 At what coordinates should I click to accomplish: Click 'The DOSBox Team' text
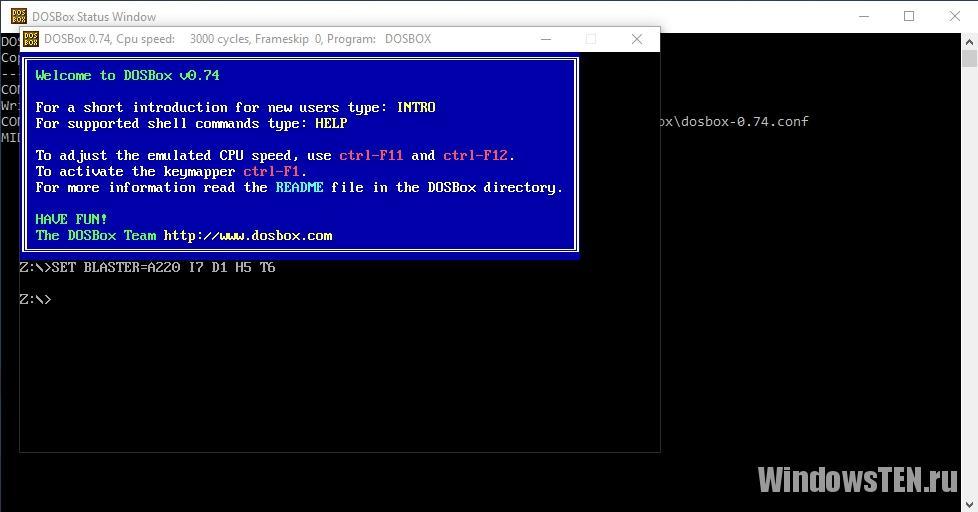click(95, 236)
